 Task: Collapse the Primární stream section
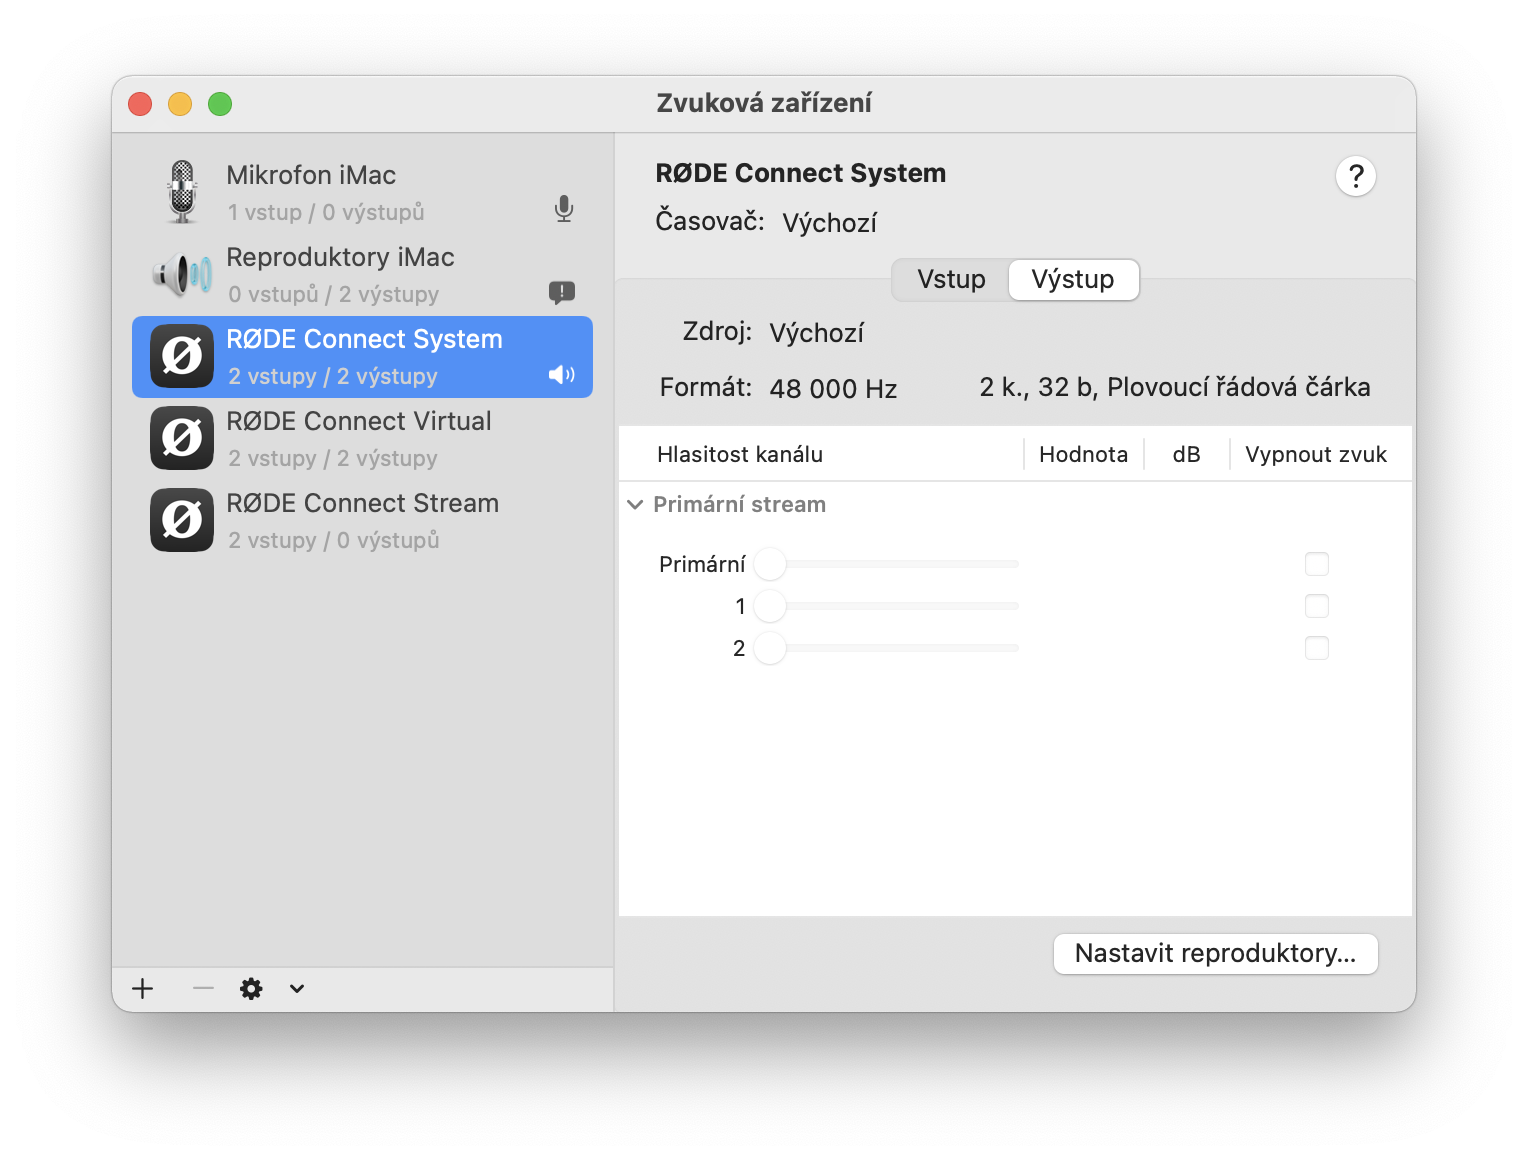pos(635,505)
